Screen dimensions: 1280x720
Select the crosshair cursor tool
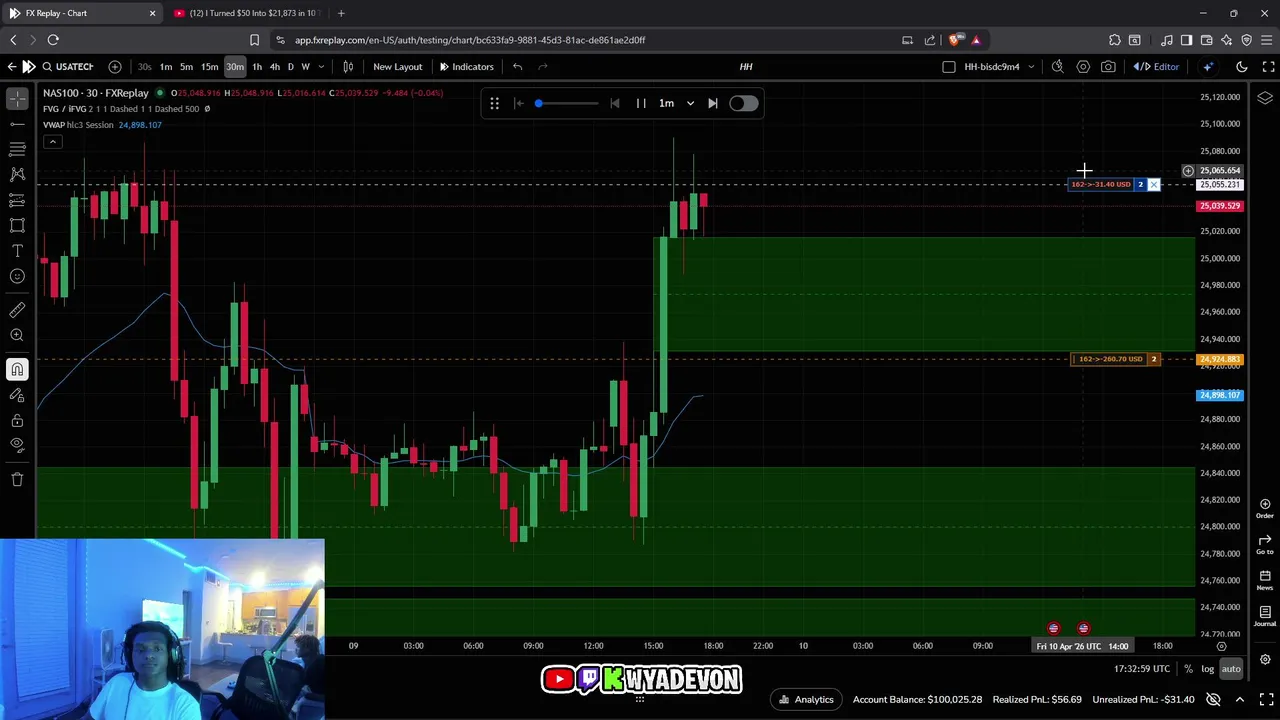(17, 98)
